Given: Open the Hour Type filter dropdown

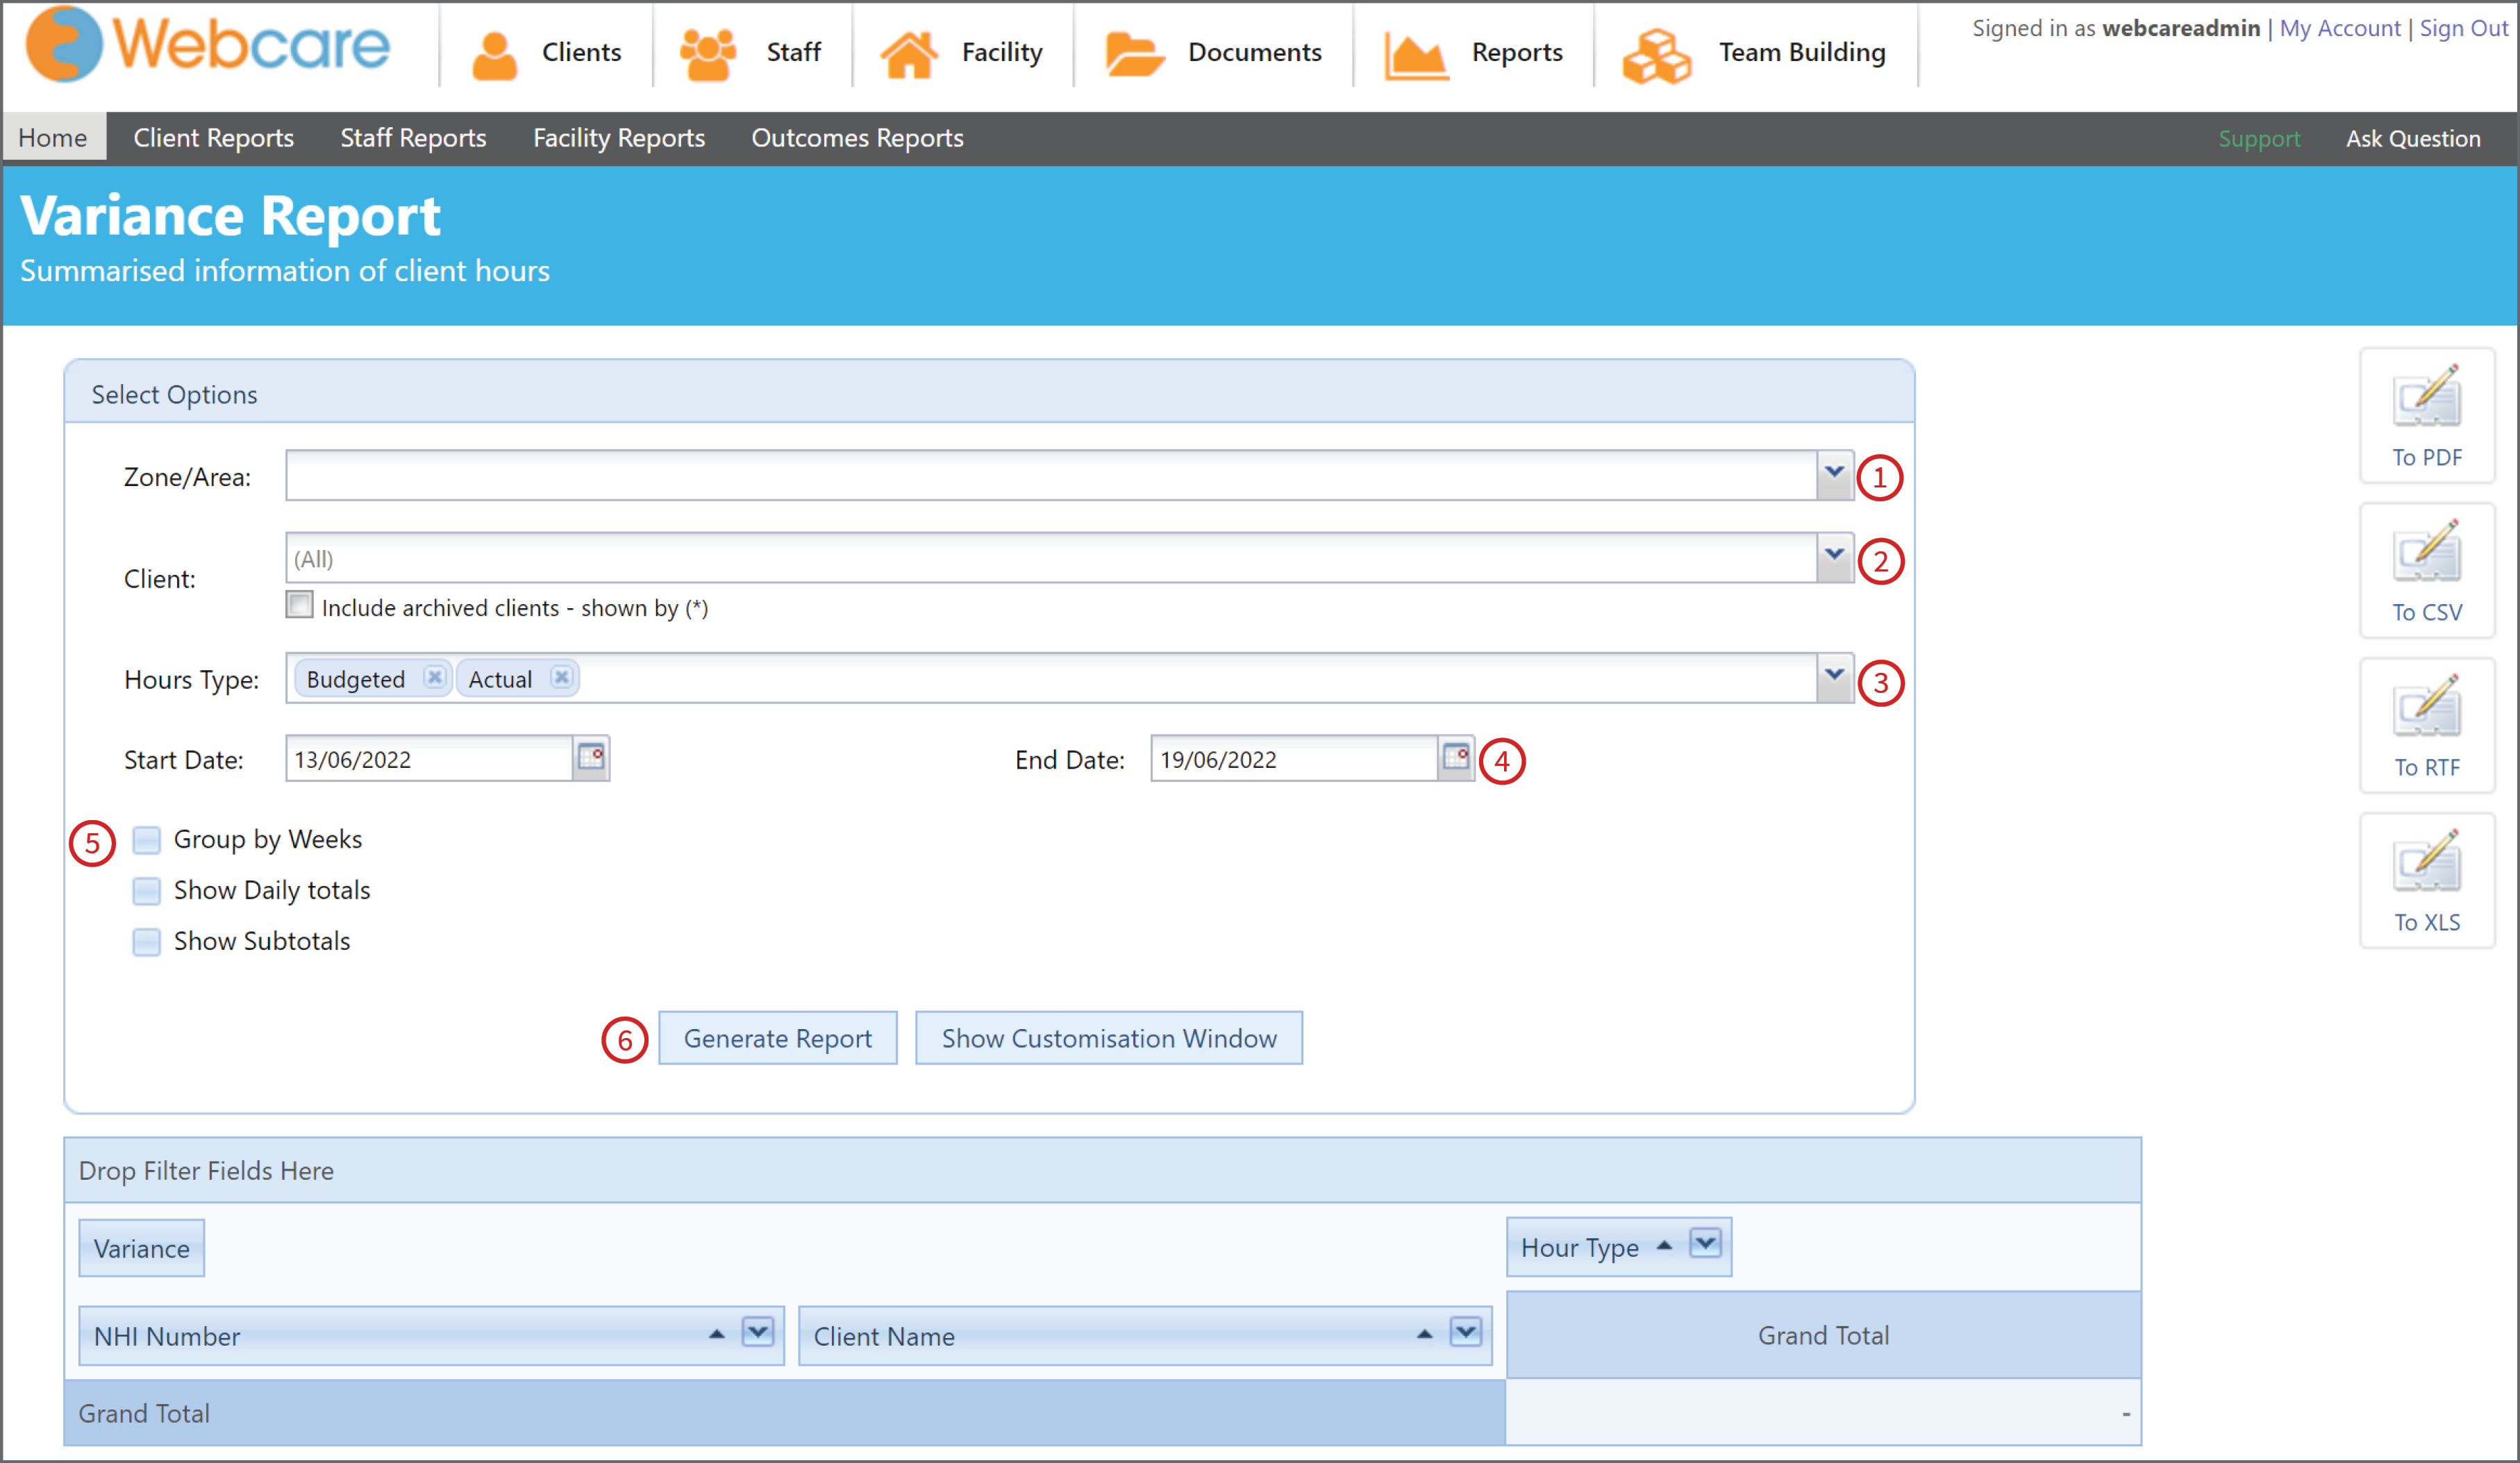Looking at the screenshot, I should [x=1705, y=1244].
